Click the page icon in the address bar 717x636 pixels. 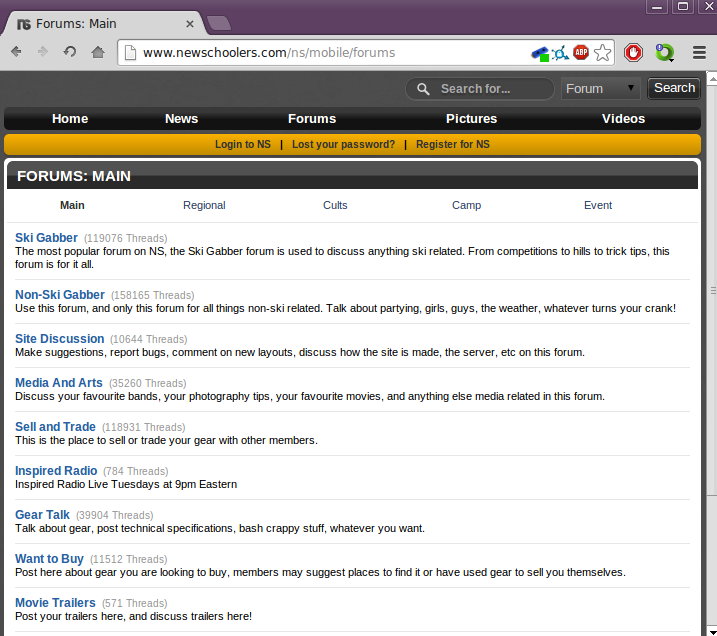pyautogui.click(x=130, y=53)
